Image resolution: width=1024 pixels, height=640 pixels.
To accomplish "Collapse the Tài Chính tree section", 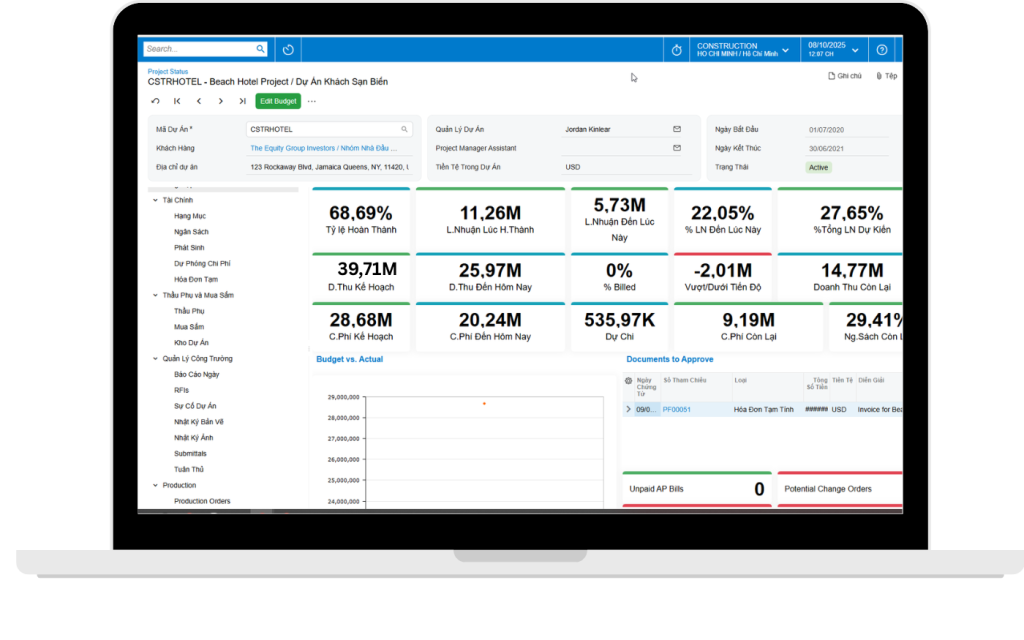I will point(155,200).
